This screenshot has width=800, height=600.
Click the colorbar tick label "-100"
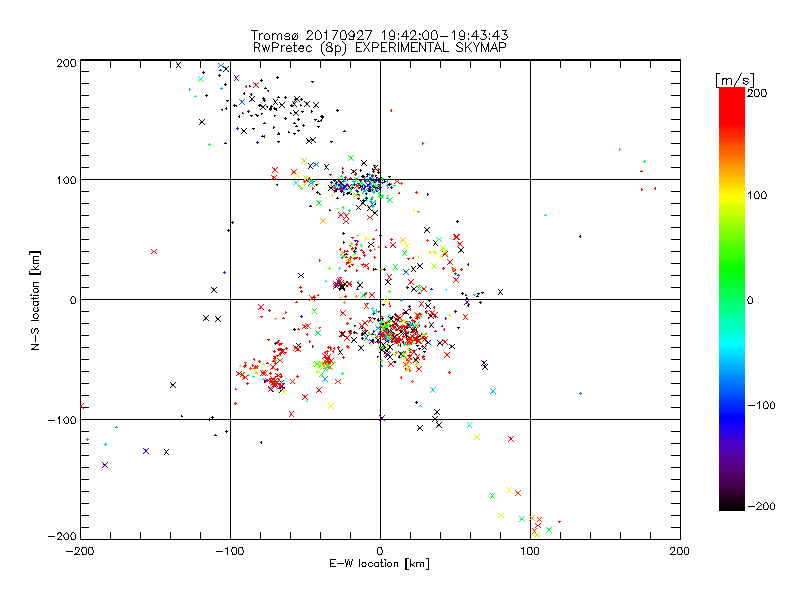761,405
